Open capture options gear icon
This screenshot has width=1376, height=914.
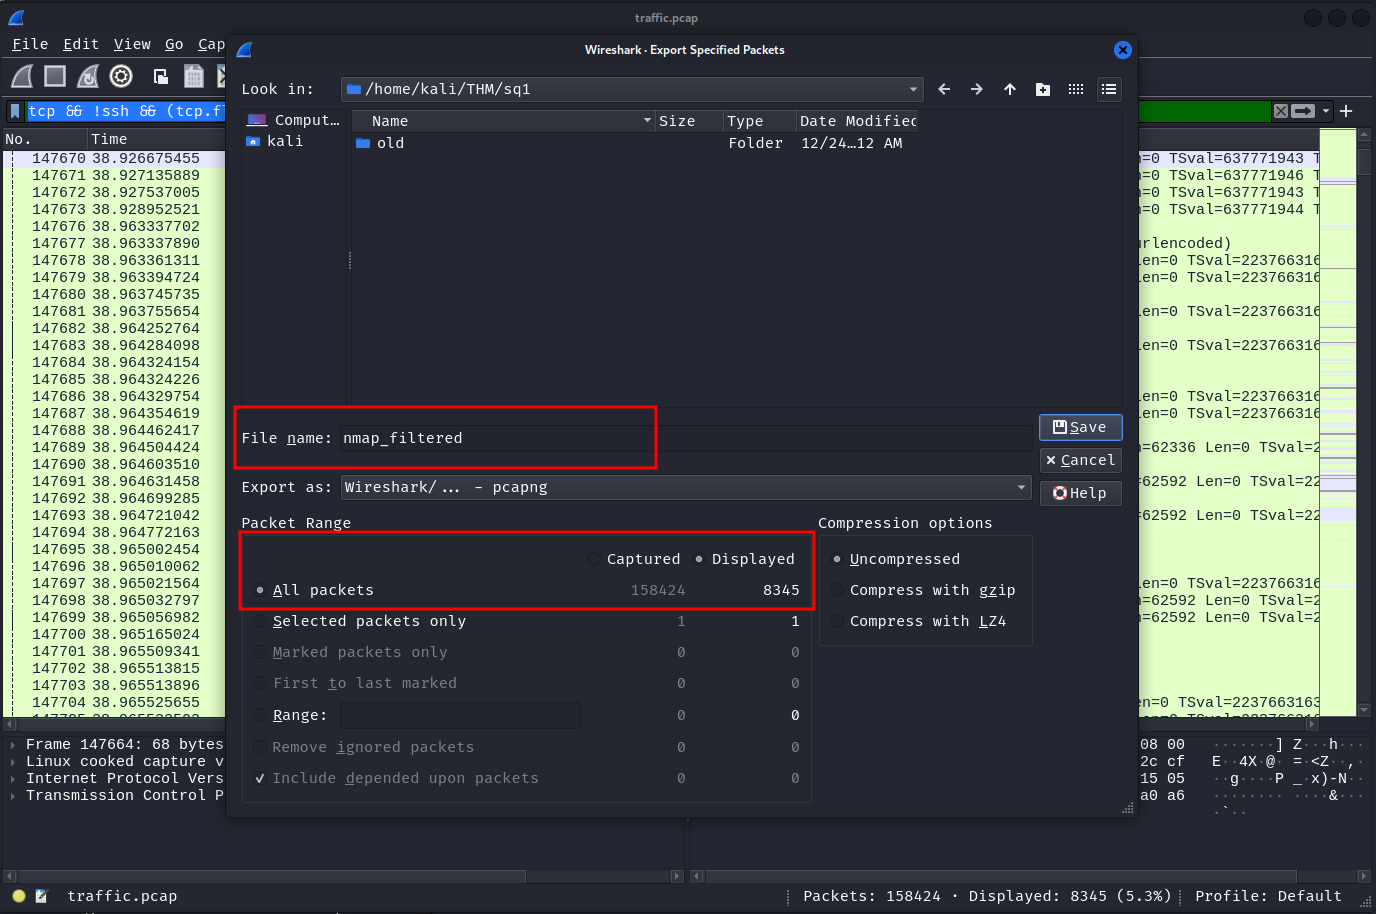[121, 76]
